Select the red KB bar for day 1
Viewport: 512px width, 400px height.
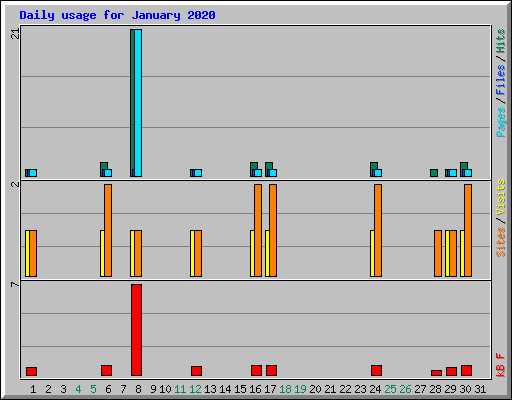click(31, 371)
